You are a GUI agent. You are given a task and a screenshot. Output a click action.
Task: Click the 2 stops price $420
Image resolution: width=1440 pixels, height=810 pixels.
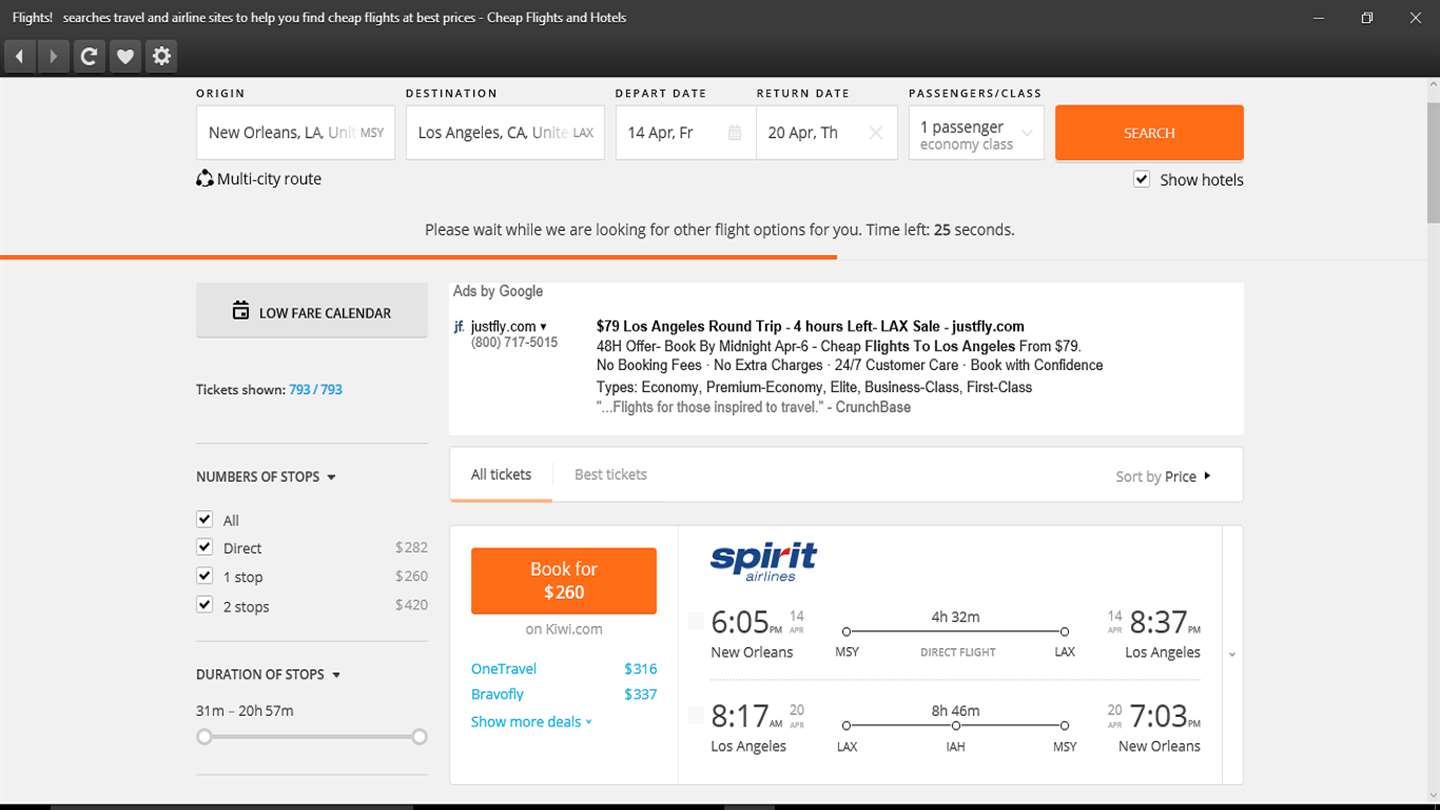pyautogui.click(x=411, y=605)
